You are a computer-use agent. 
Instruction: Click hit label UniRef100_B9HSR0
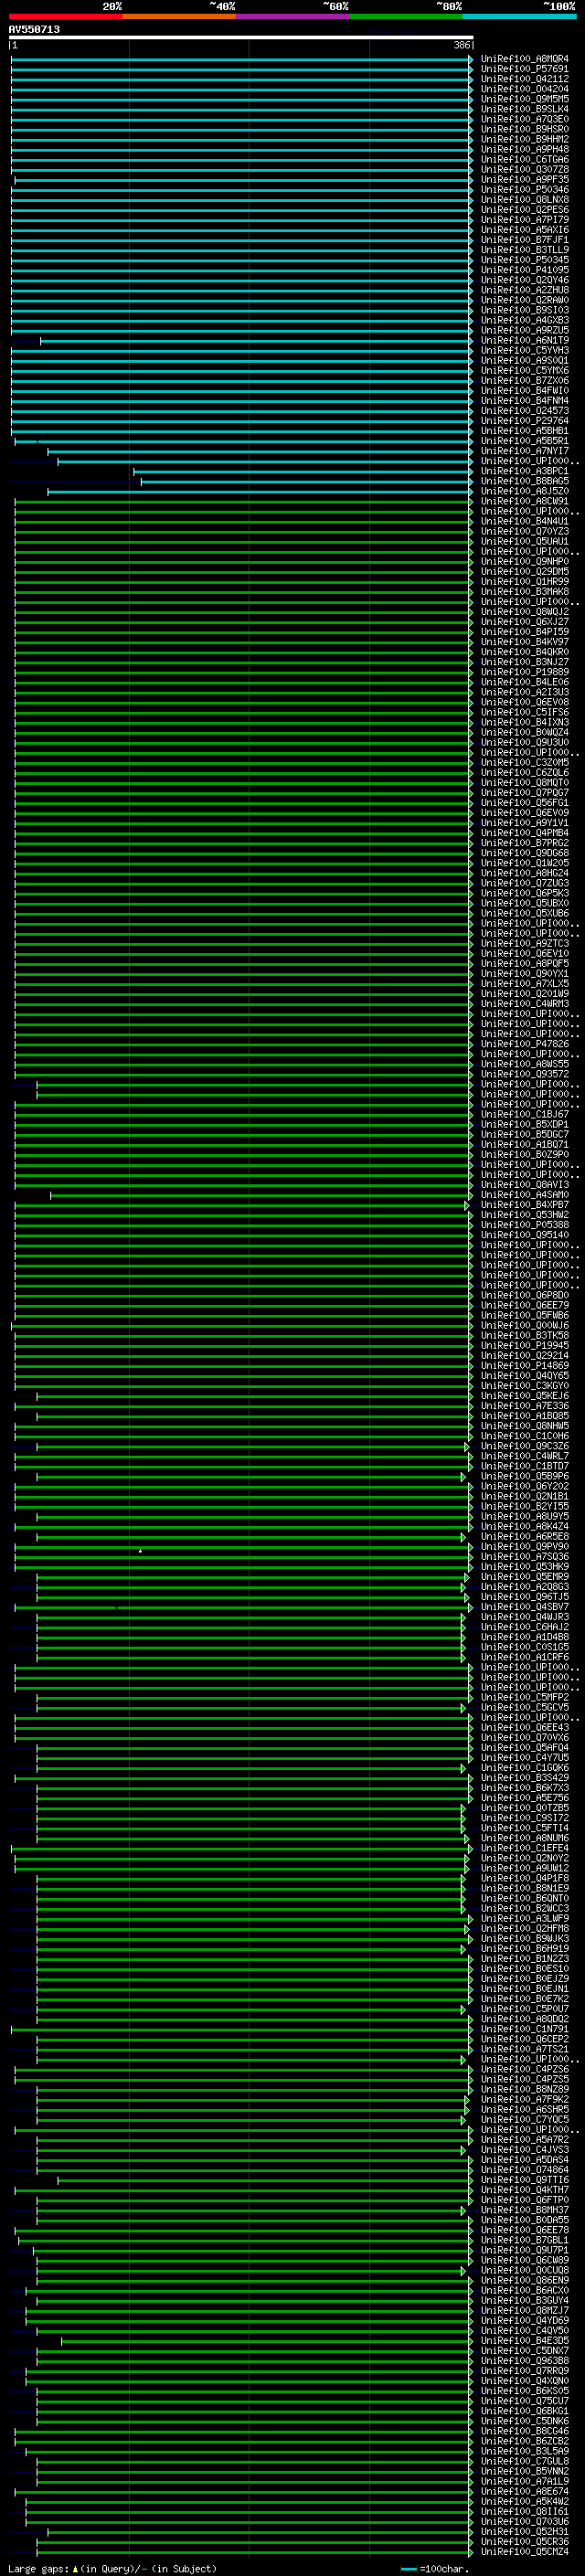pyautogui.click(x=524, y=129)
